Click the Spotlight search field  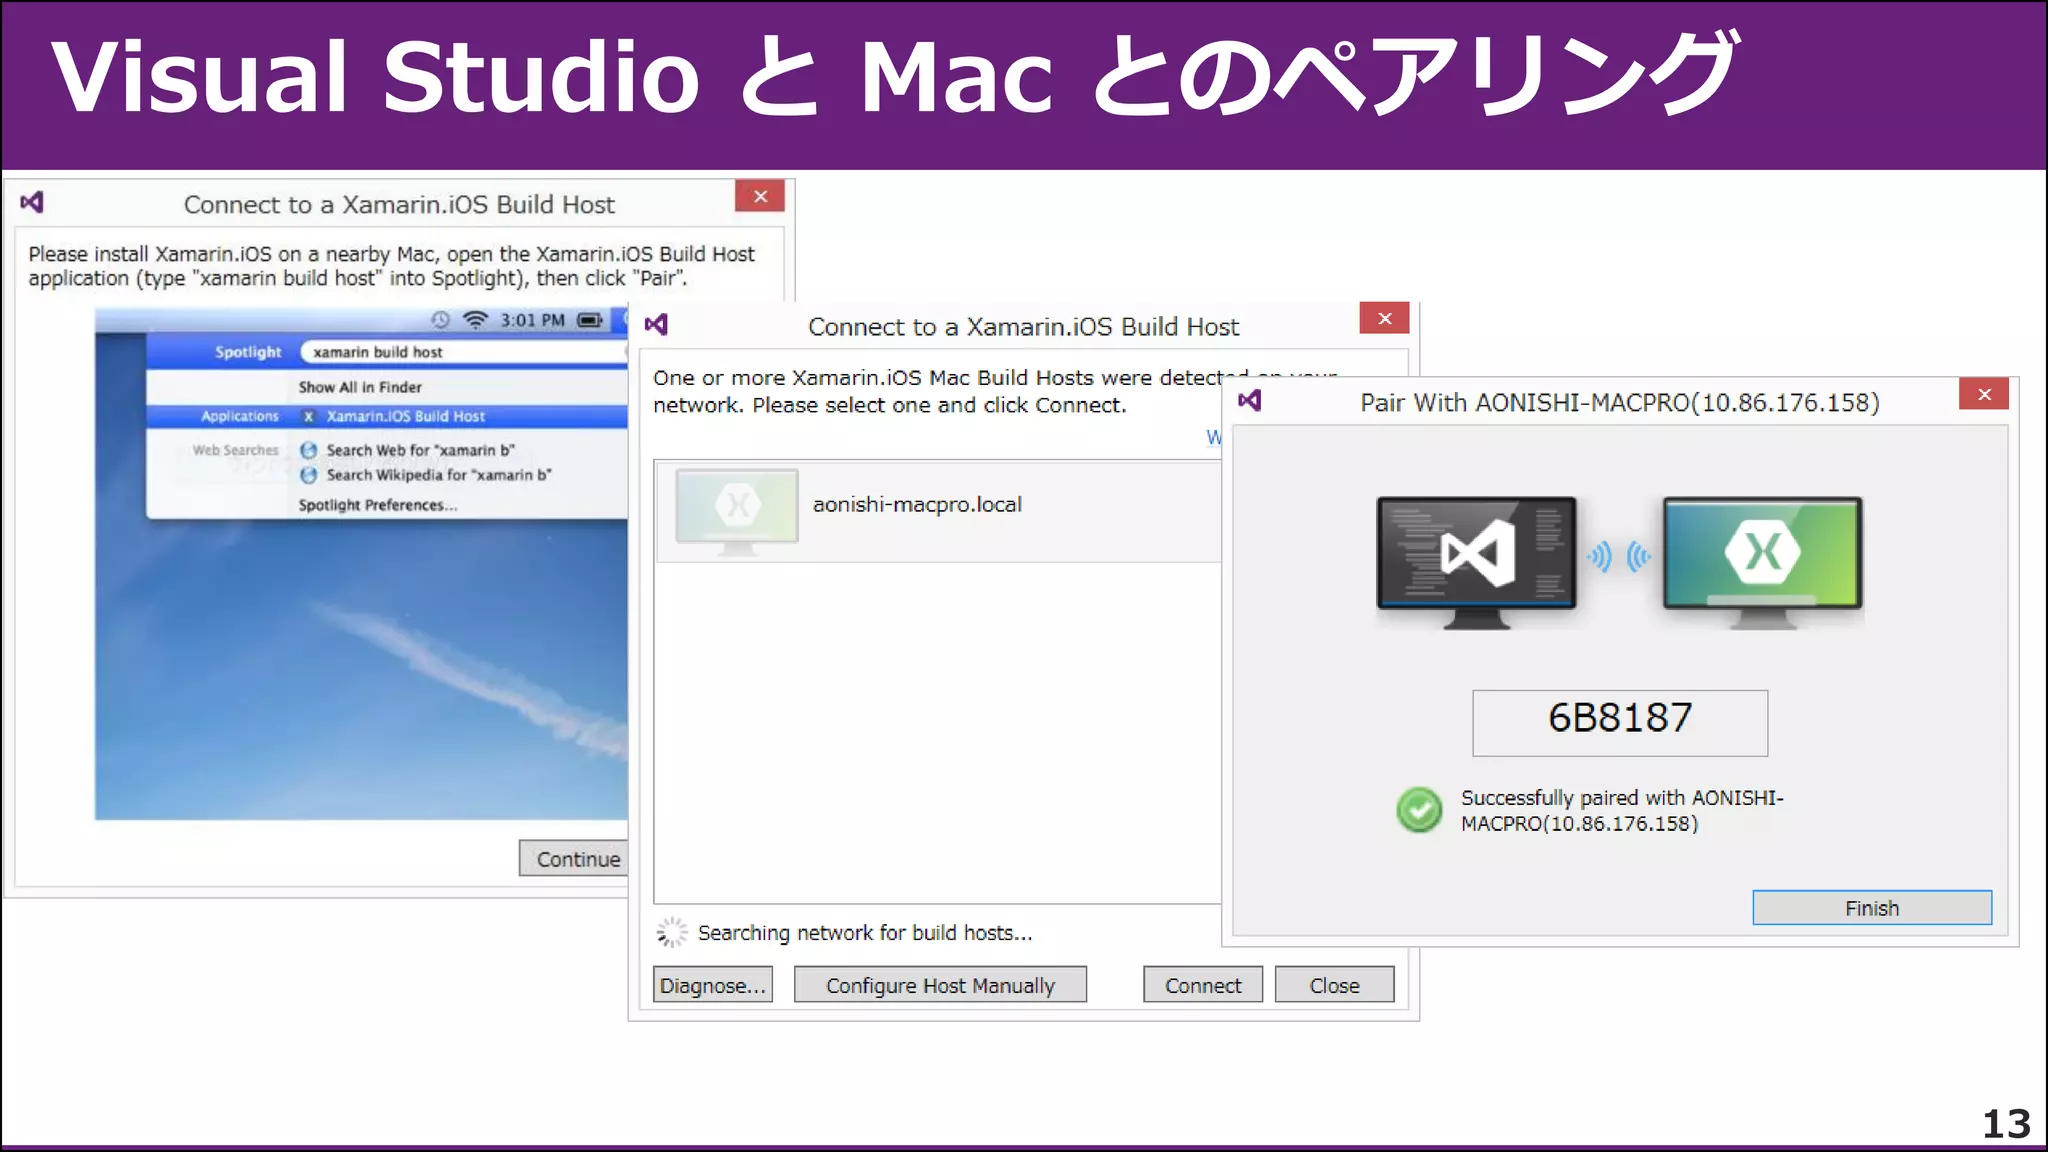click(460, 352)
